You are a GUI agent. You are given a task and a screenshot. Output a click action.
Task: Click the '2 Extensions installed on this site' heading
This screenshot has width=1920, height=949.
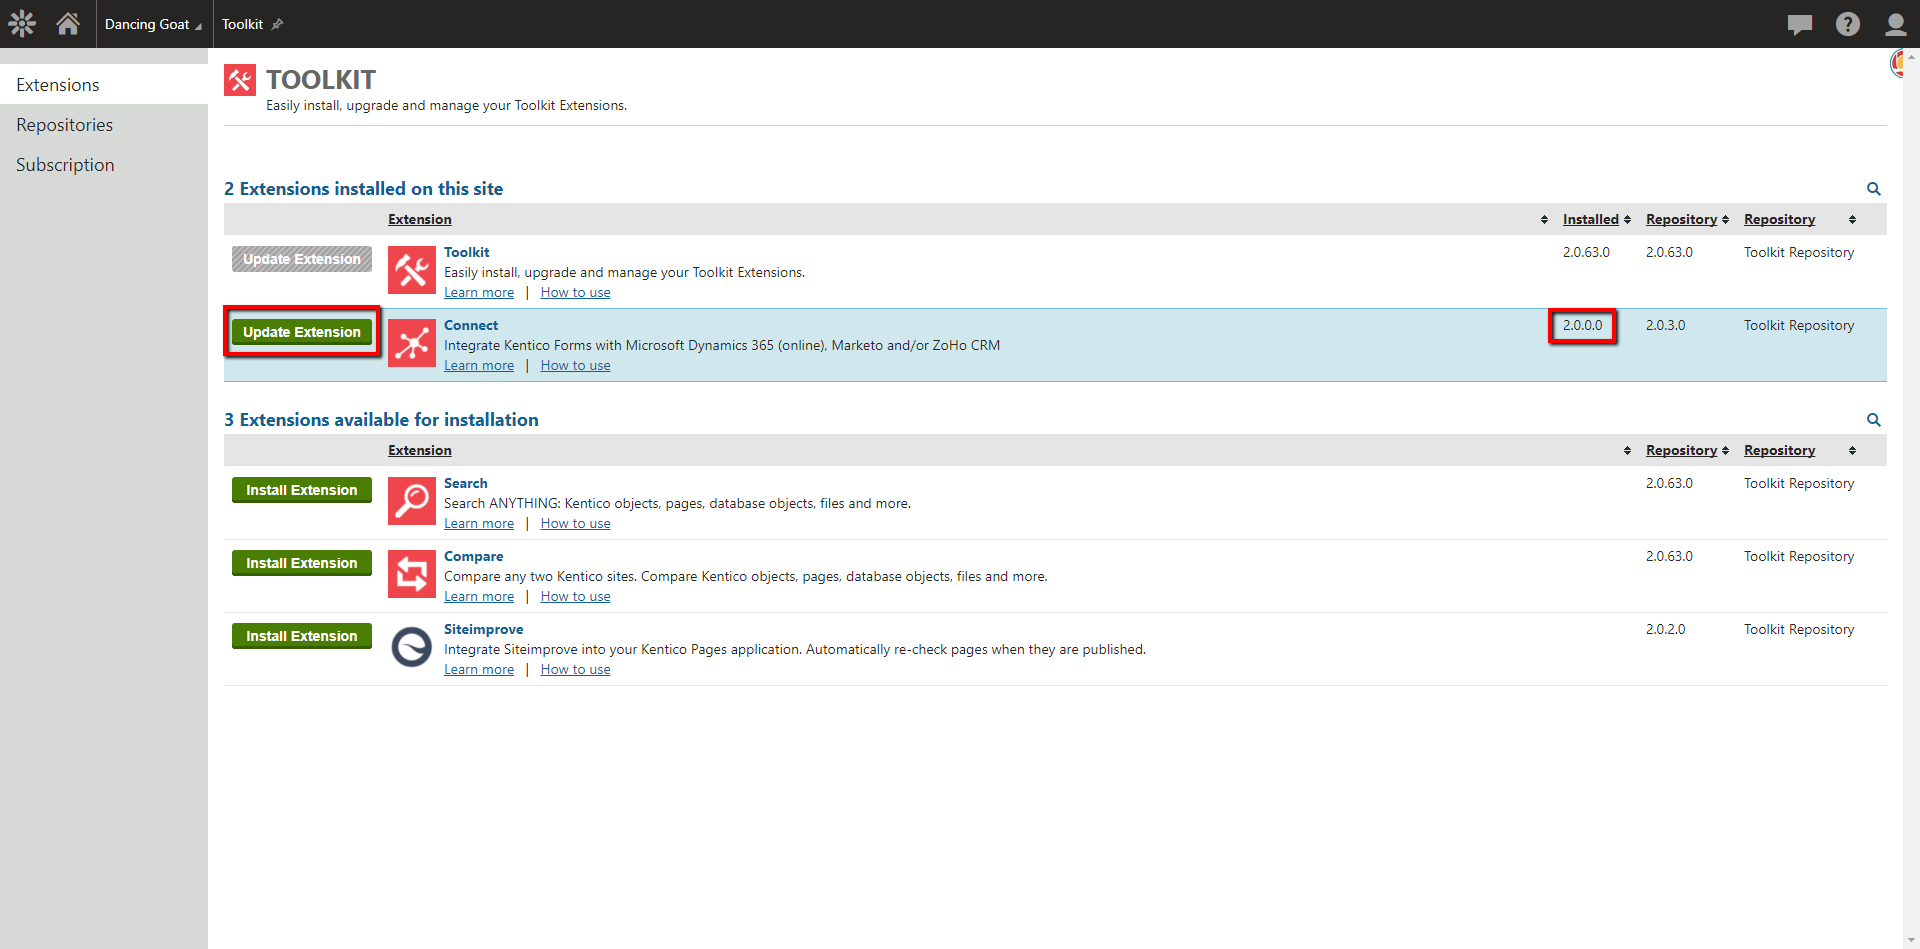pos(363,189)
